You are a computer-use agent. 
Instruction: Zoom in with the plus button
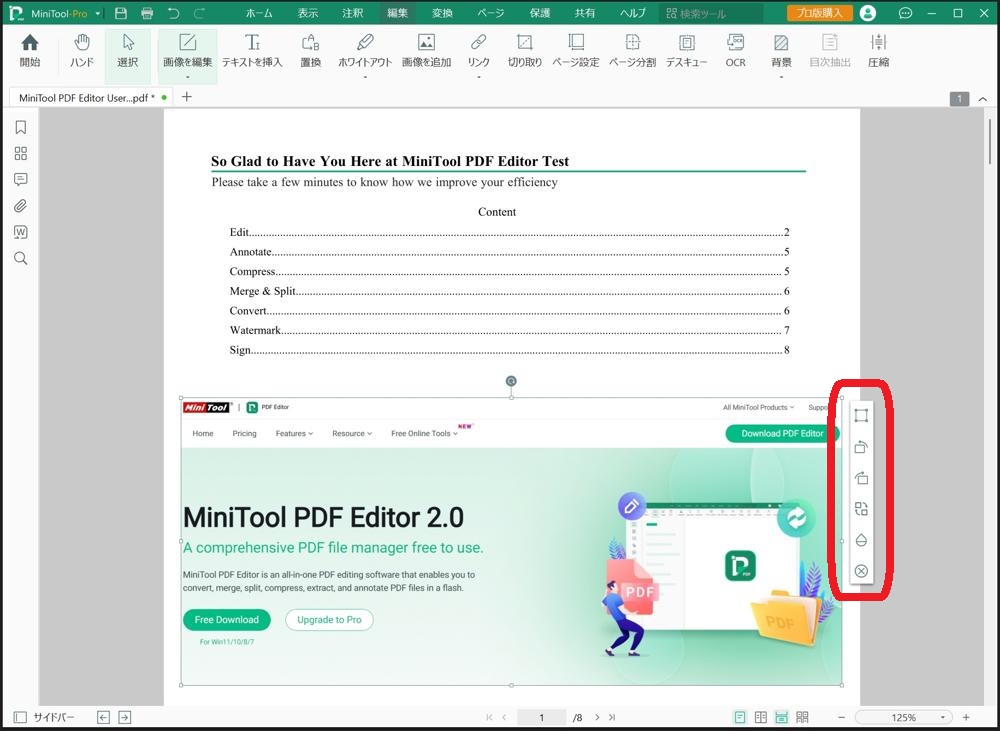[966, 717]
